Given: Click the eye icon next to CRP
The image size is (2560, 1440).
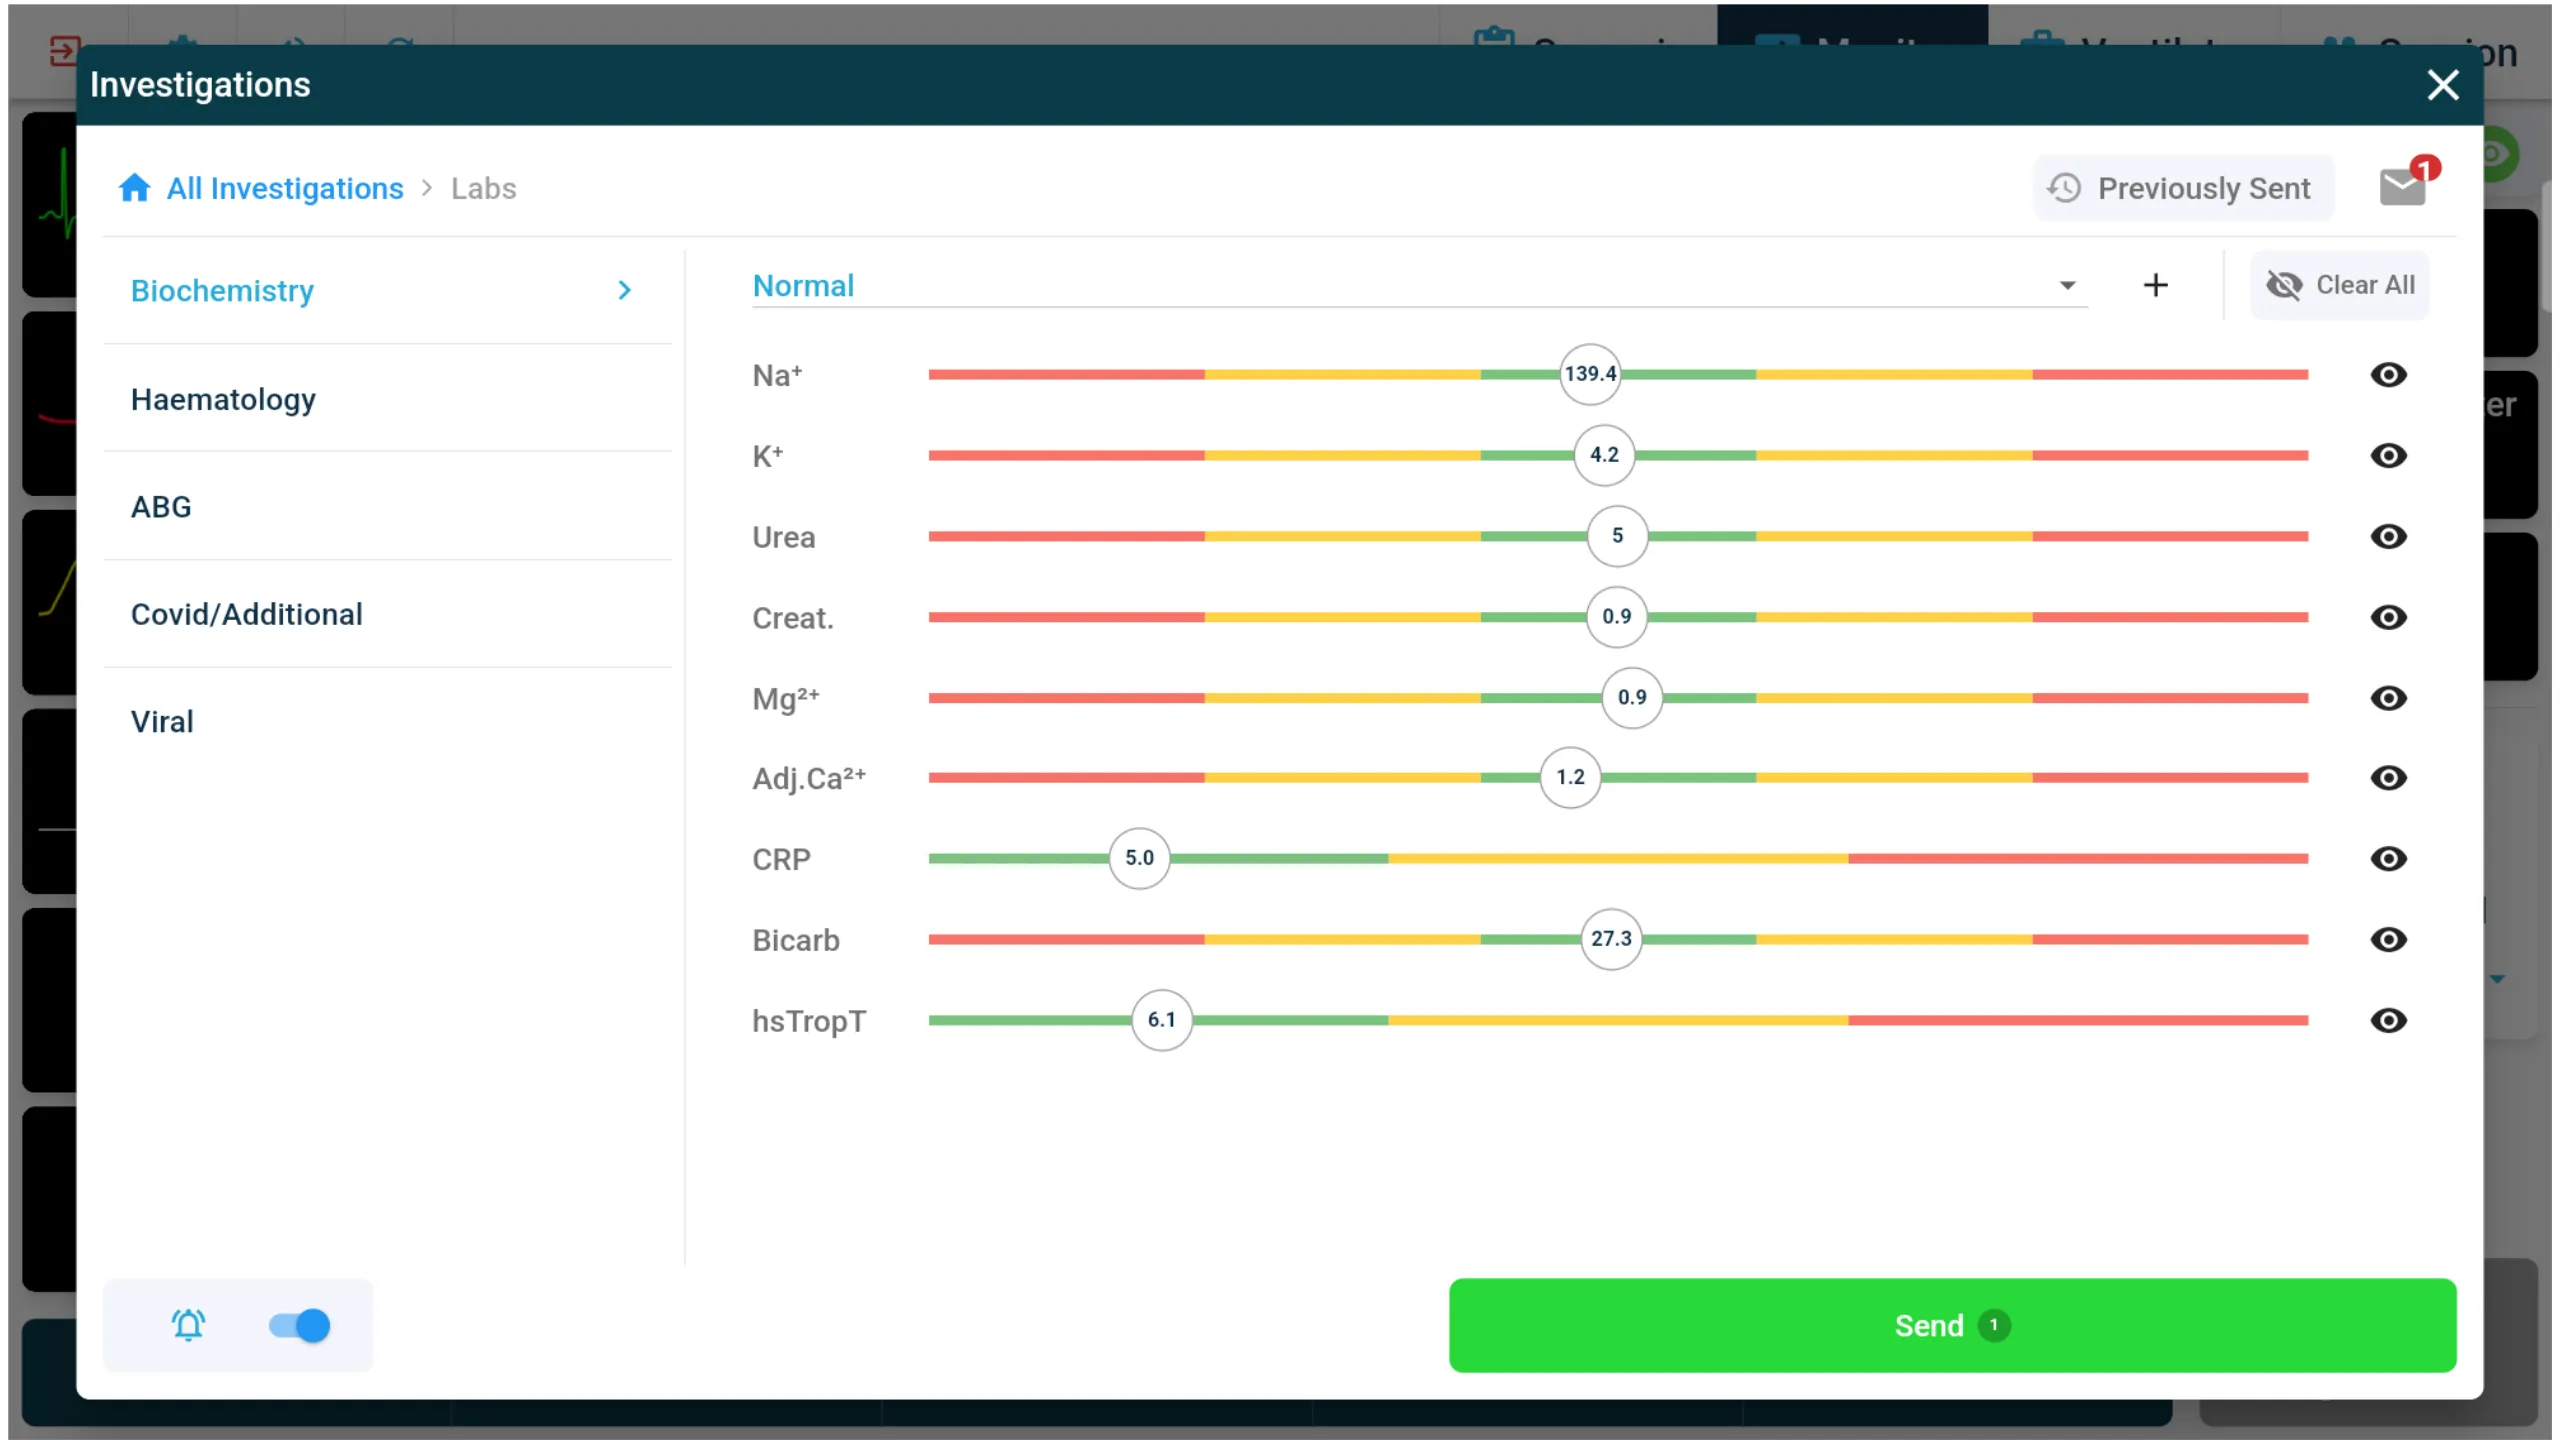Looking at the screenshot, I should [2388, 858].
